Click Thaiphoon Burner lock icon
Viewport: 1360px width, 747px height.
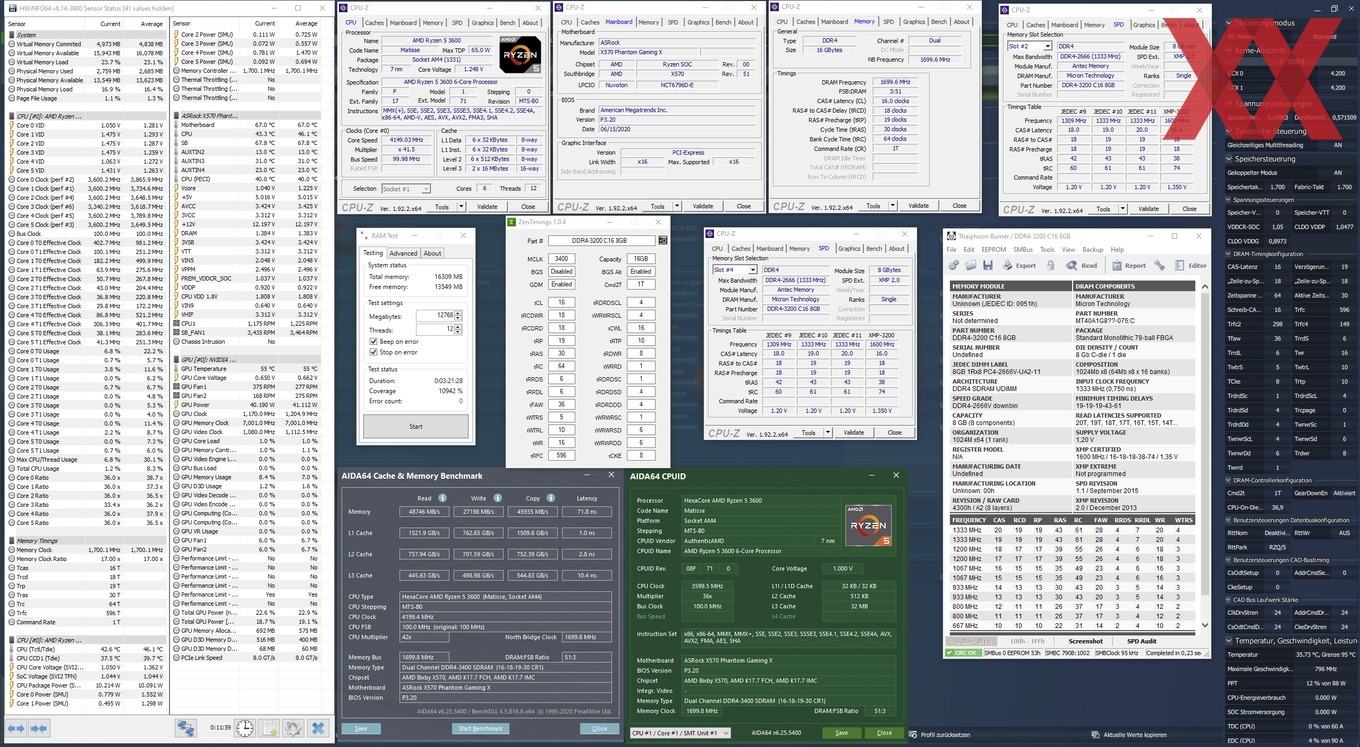click(x=1050, y=265)
